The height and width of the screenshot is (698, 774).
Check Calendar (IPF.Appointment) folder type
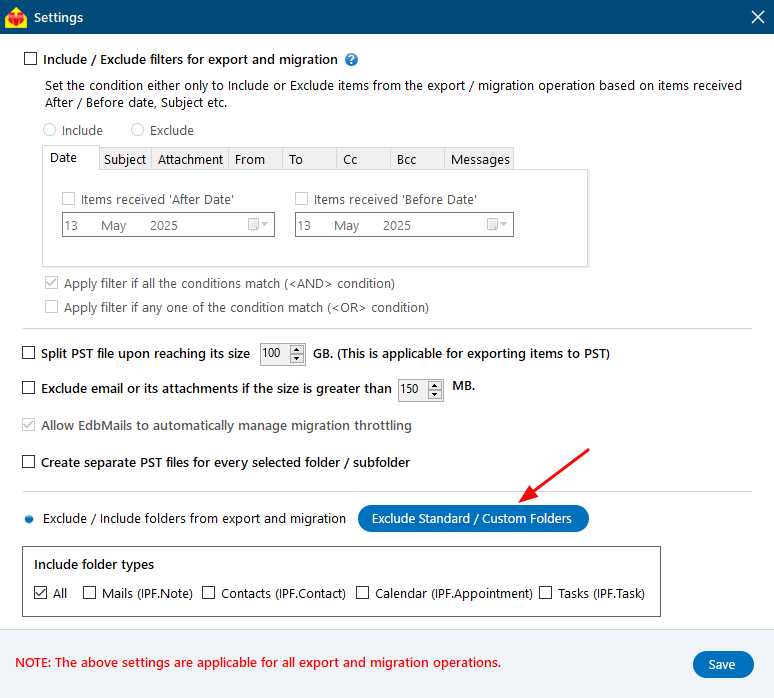363,592
